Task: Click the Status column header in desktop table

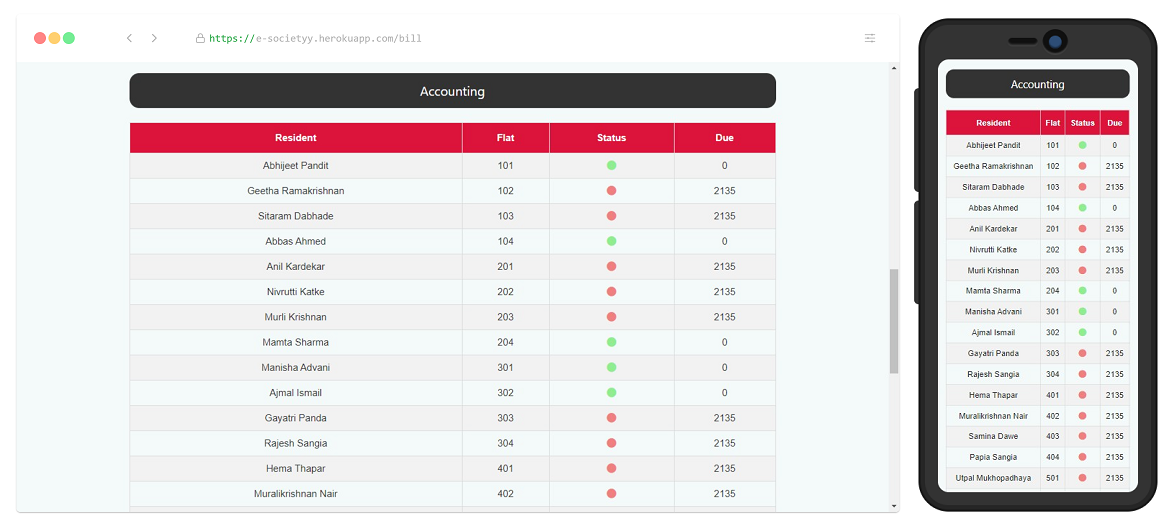Action: pos(611,138)
